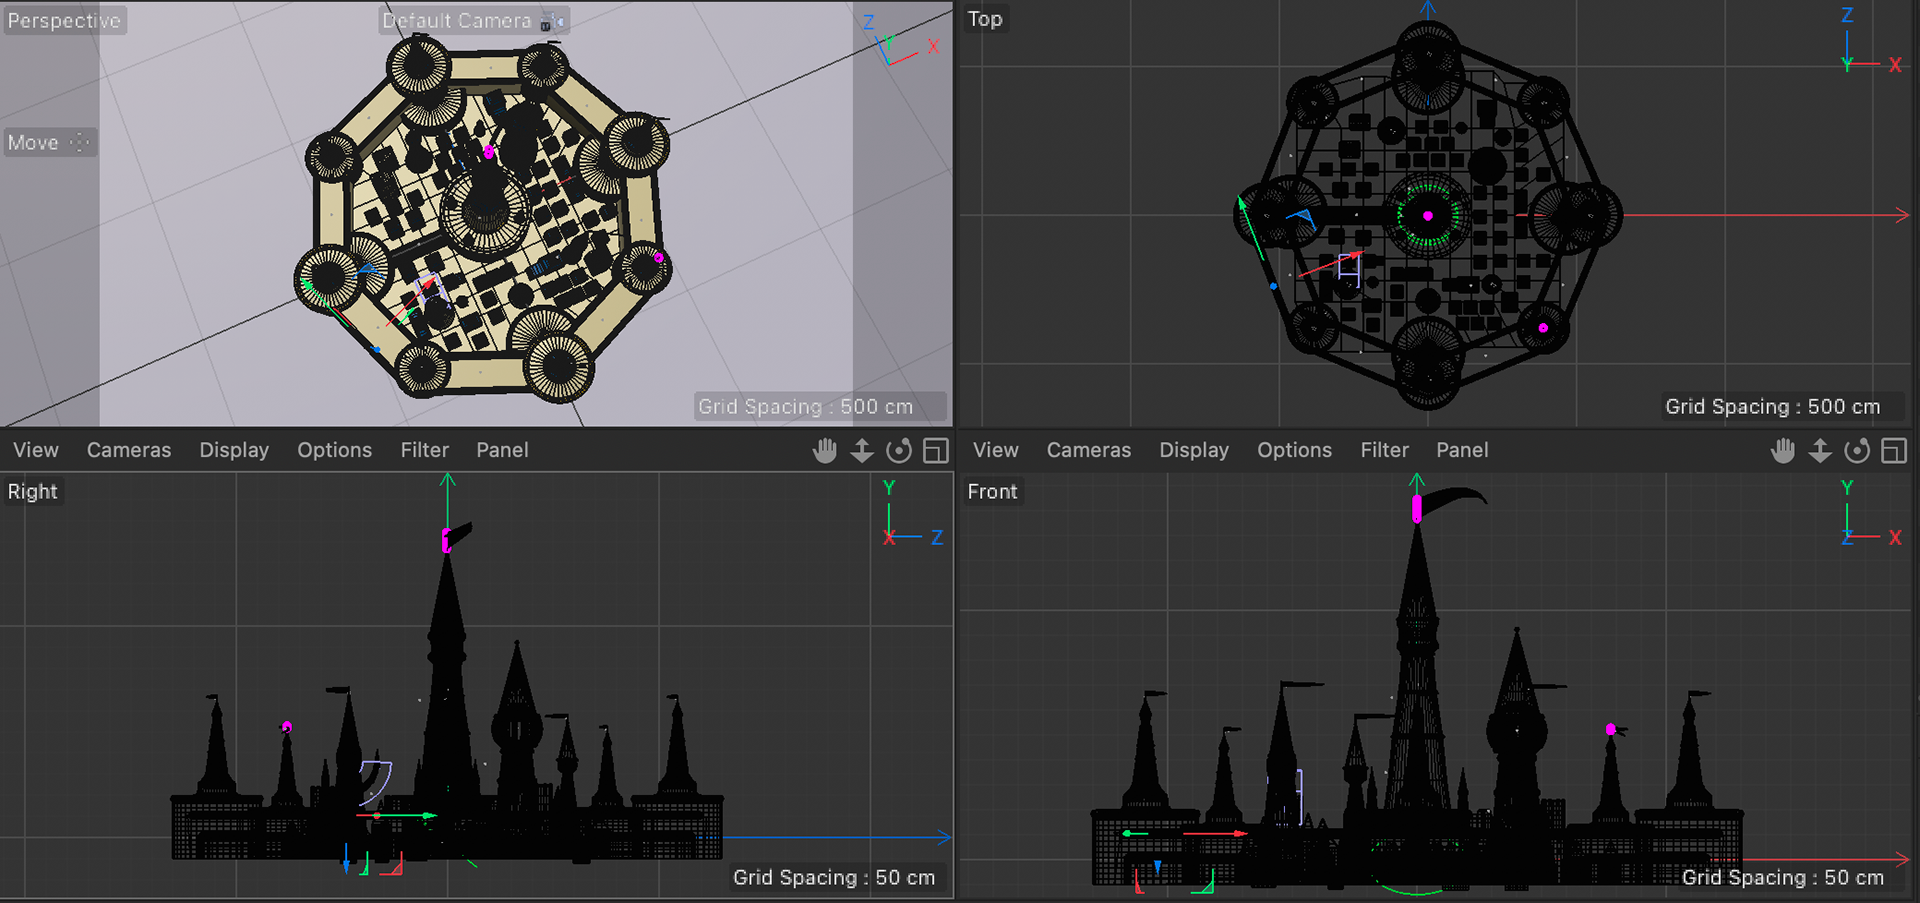Screen dimensions: 1920x903
Task: Click the Move tool label
Action: [x=33, y=143]
